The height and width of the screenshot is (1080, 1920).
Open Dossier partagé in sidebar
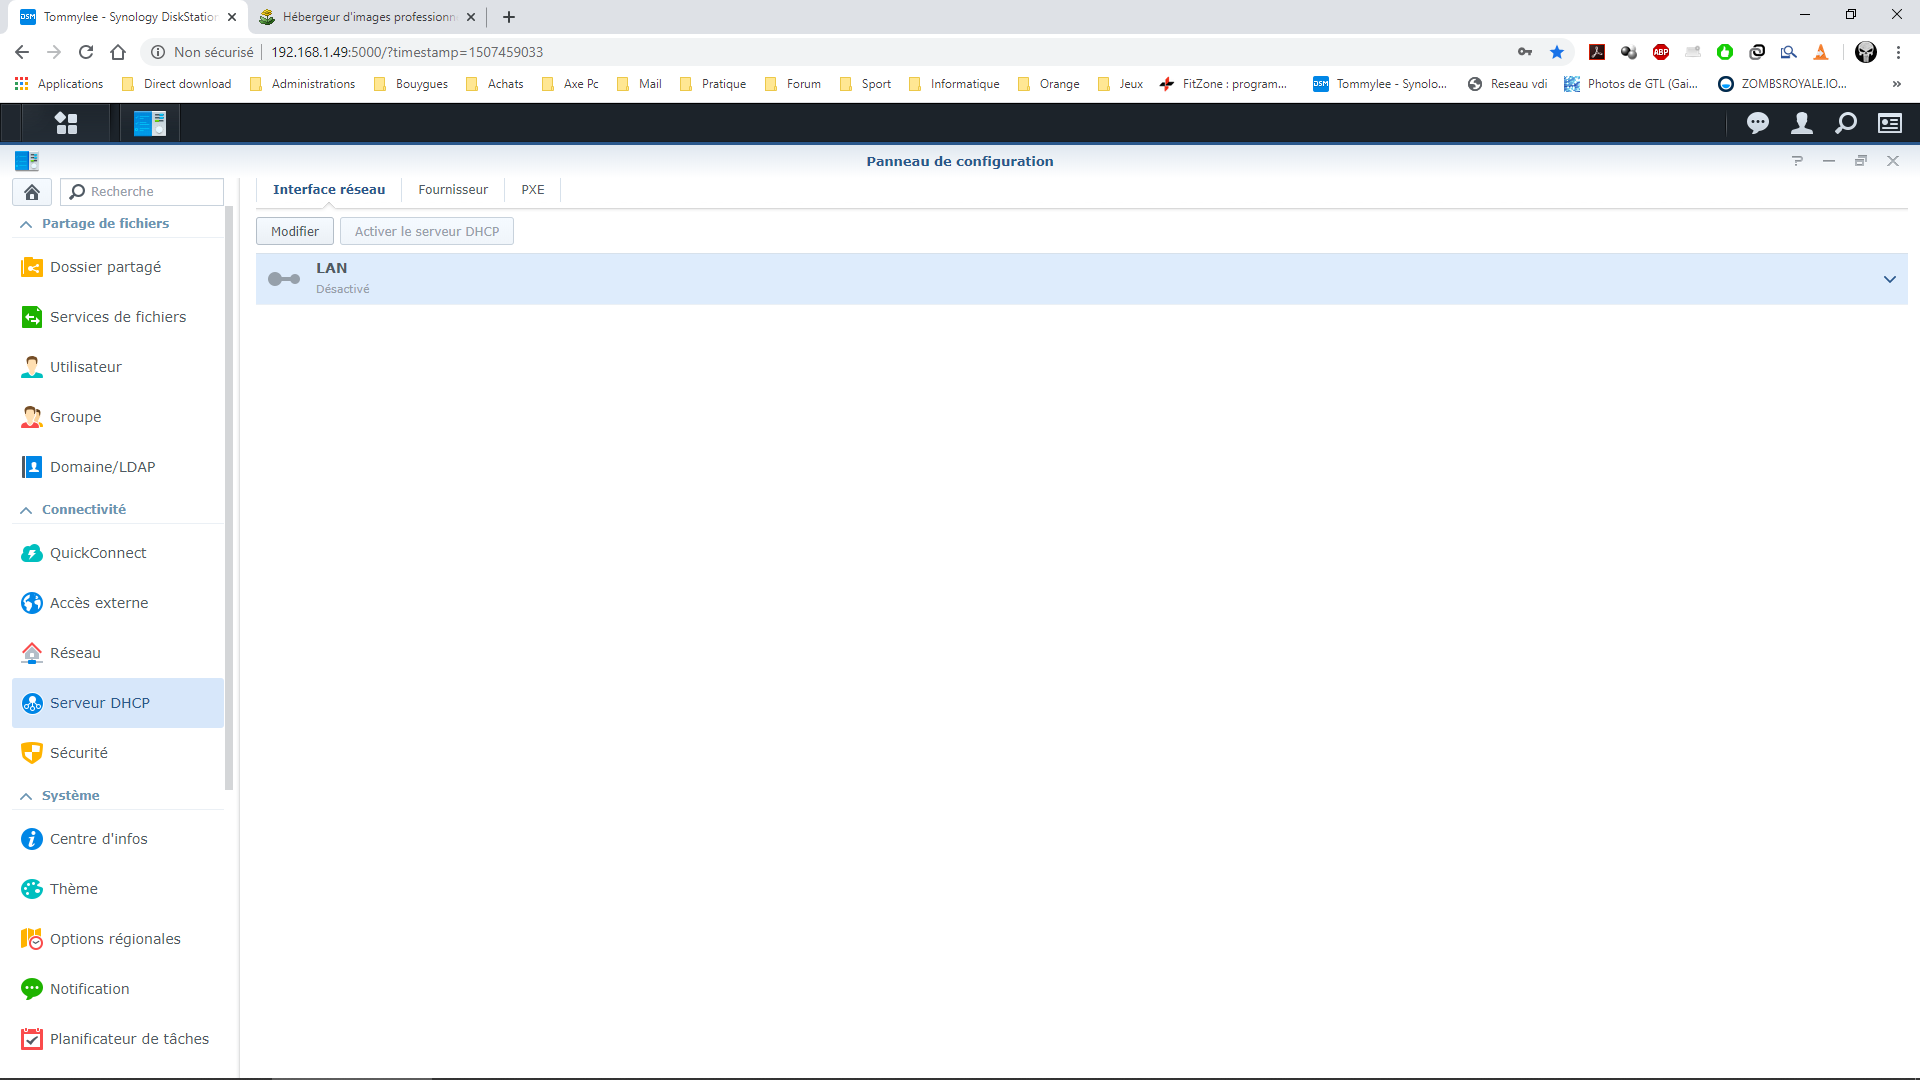point(105,267)
